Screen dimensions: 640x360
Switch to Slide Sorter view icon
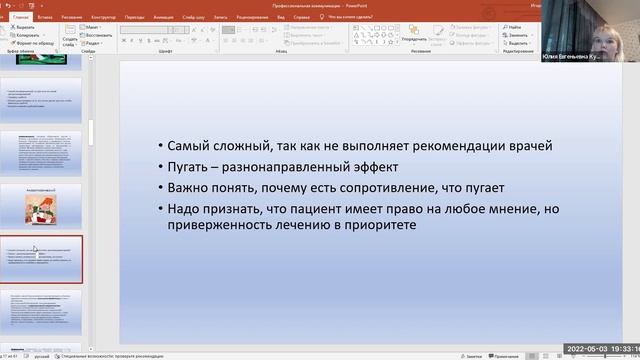click(x=545, y=356)
